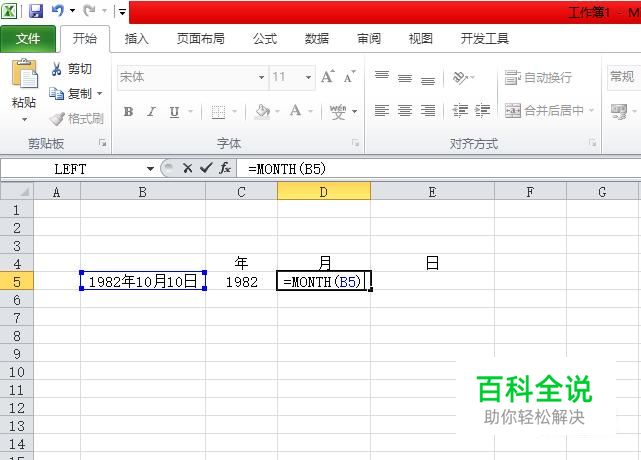Viewport: 641px width, 460px height.
Task: Open the Customize Quick Access Toolbar dropdown
Action: tap(122, 11)
